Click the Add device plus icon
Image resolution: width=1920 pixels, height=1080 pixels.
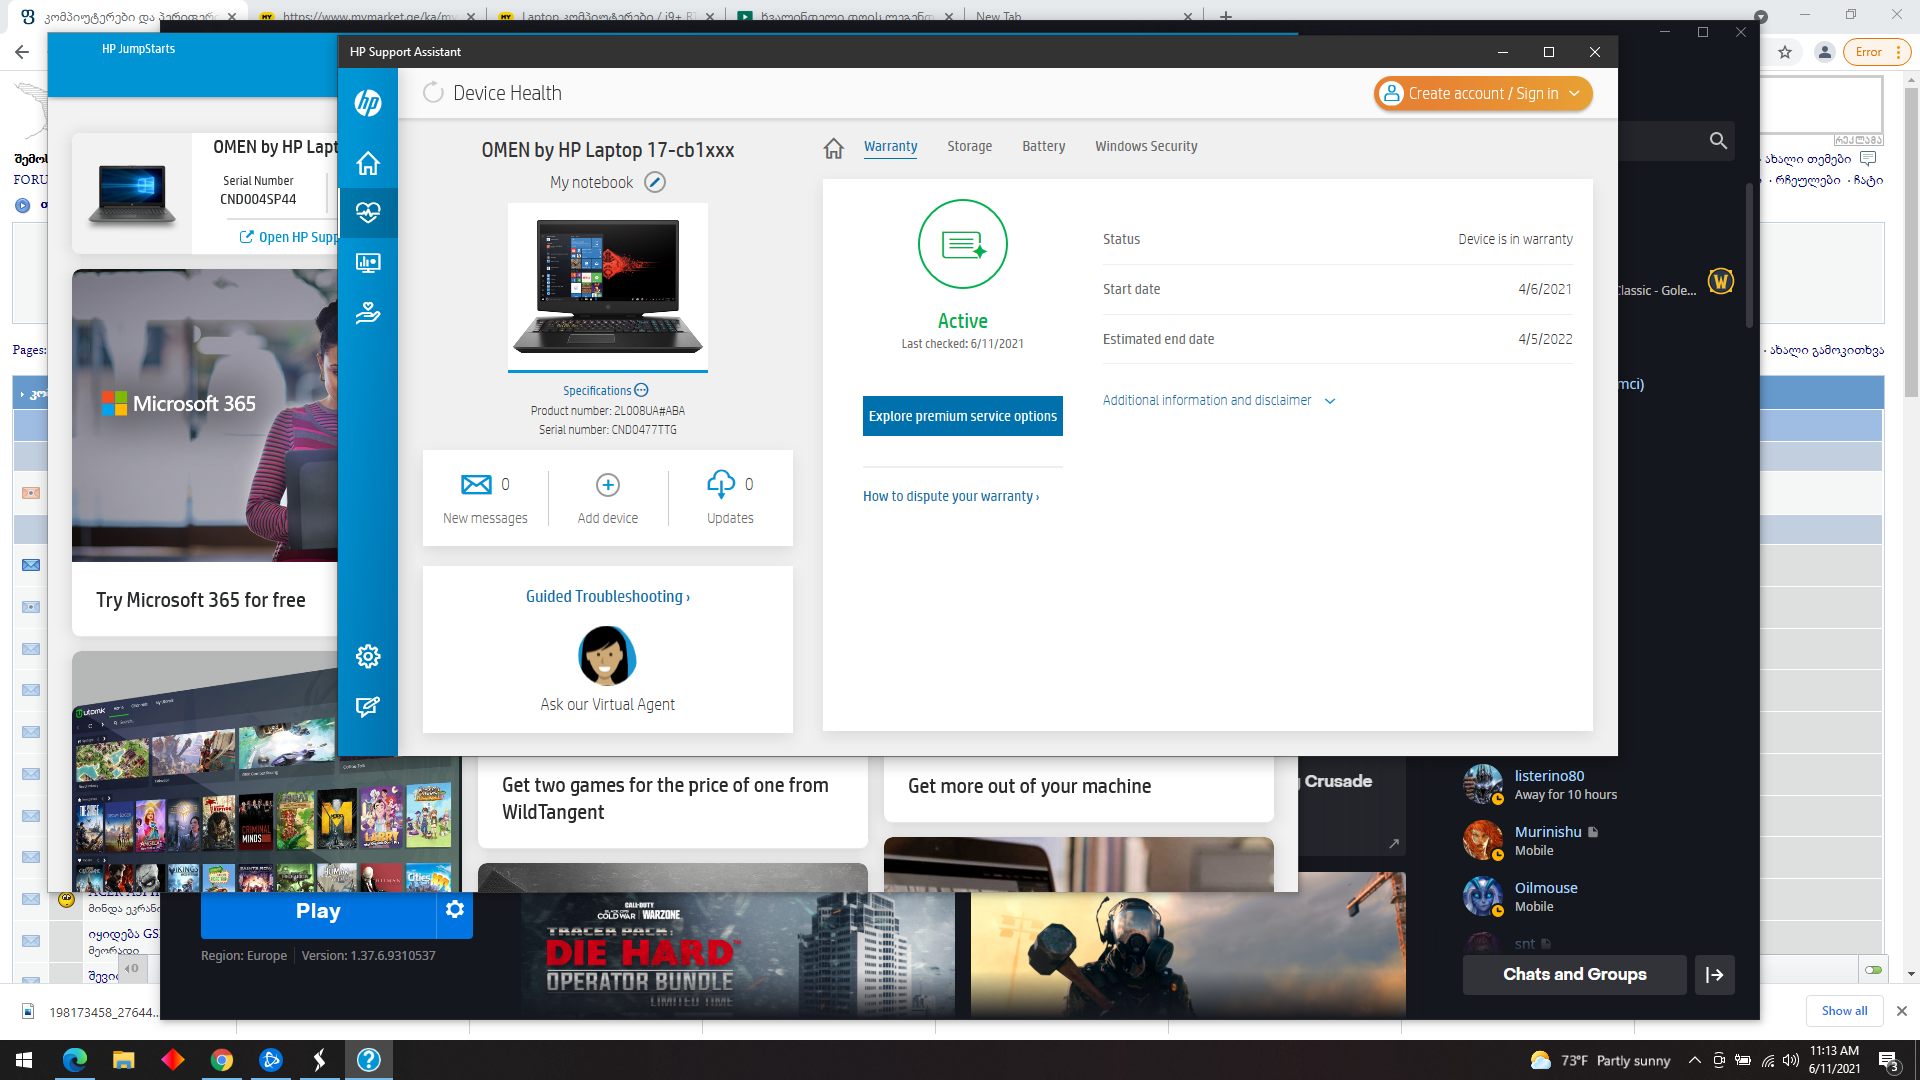click(x=608, y=485)
